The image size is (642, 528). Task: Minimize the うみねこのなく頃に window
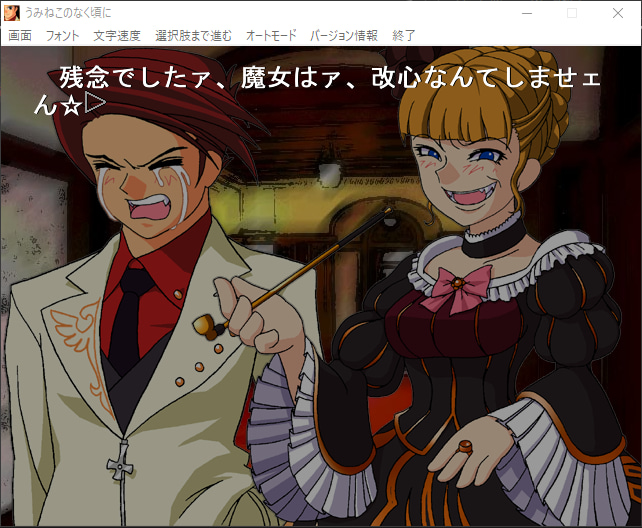[525, 13]
